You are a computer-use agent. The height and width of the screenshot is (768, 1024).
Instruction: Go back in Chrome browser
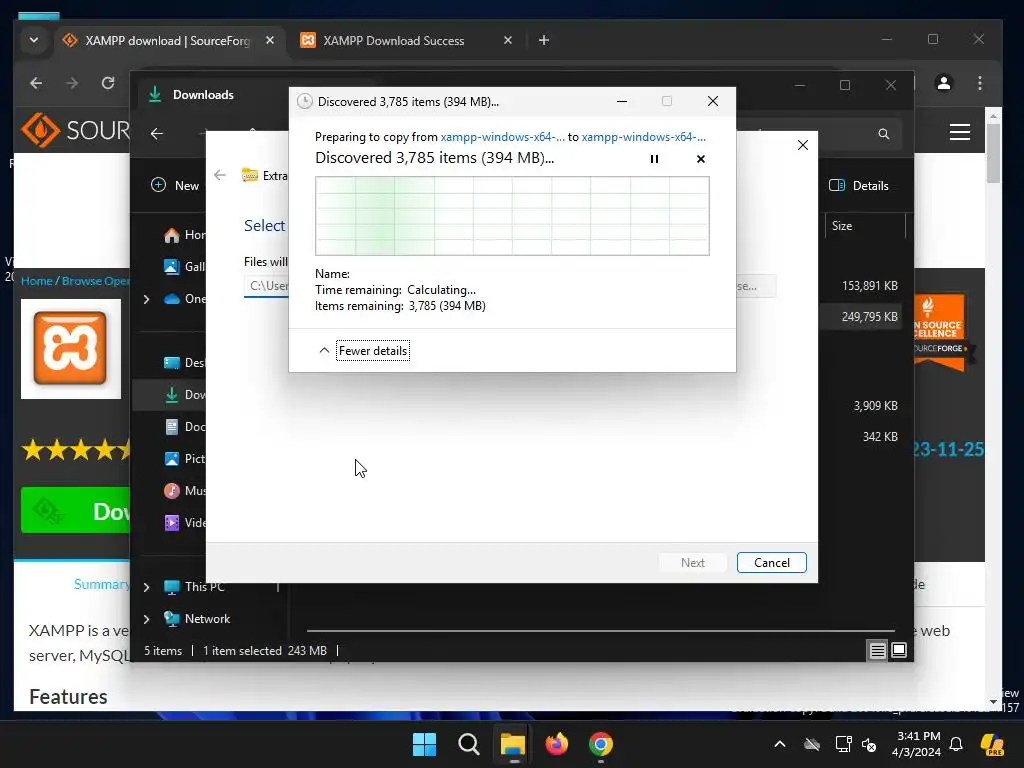pos(37,83)
